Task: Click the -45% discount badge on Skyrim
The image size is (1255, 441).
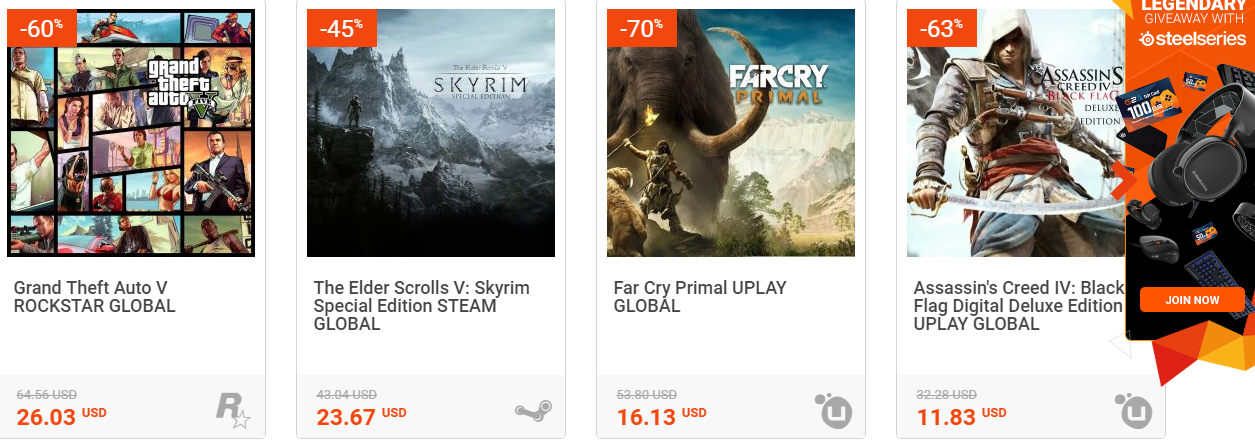Action: [x=341, y=28]
